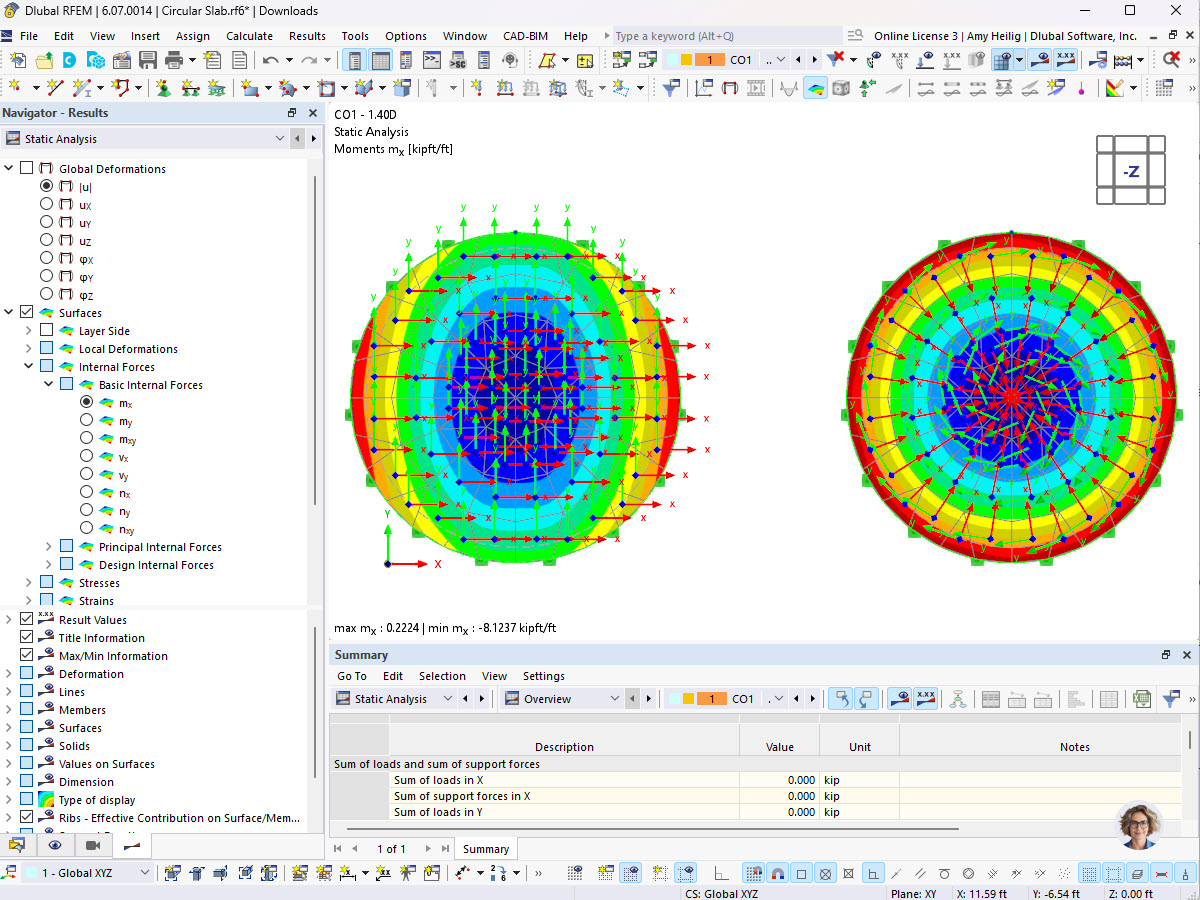Image resolution: width=1200 pixels, height=900 pixels.
Task: Click Summary export table icon
Action: [x=1142, y=699]
